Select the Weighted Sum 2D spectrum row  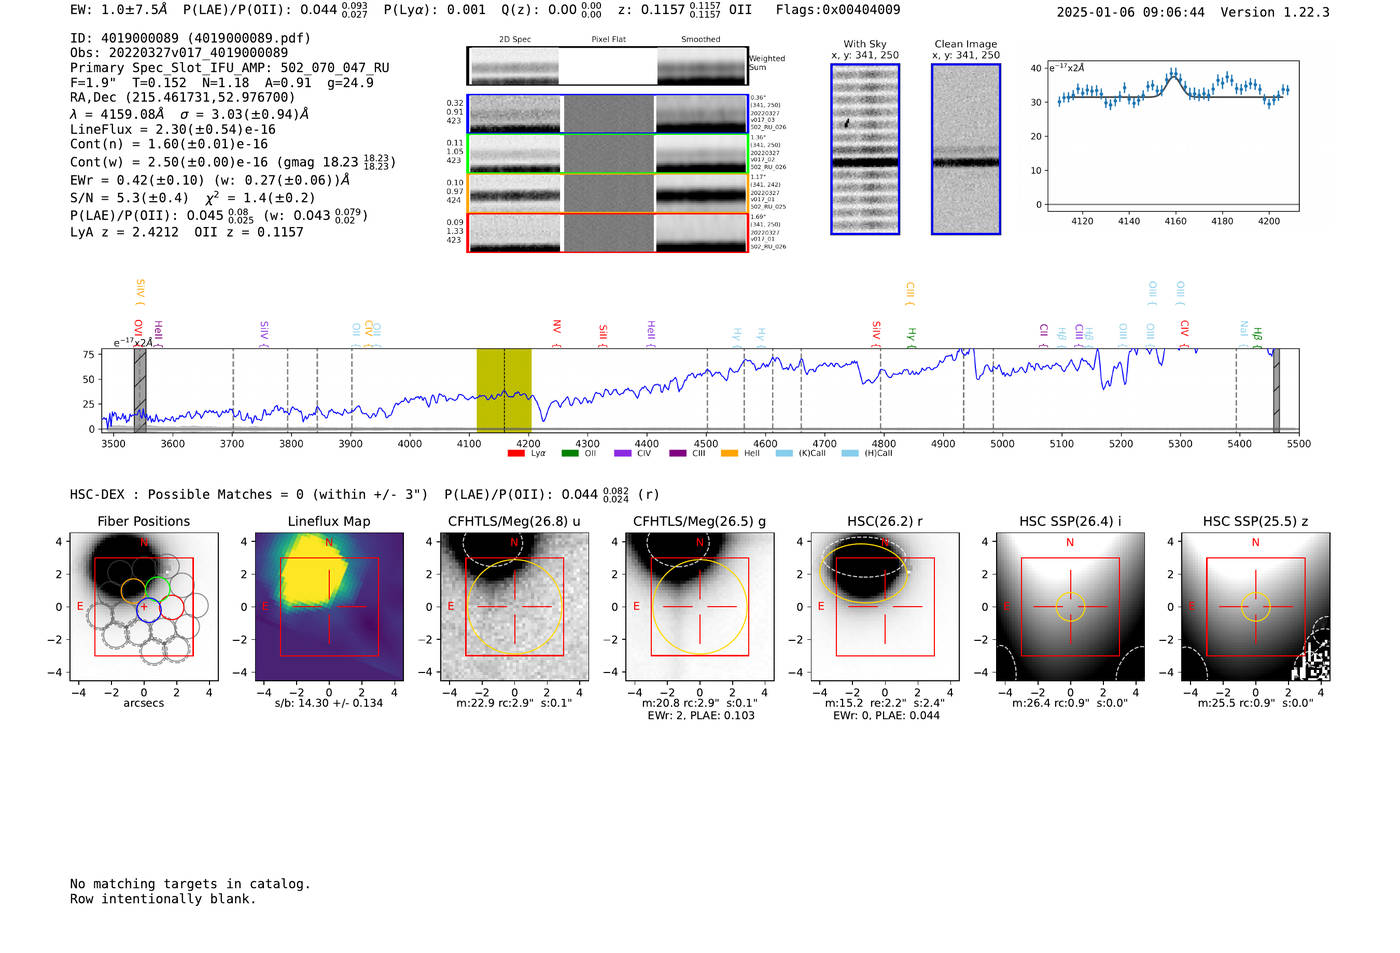[608, 66]
